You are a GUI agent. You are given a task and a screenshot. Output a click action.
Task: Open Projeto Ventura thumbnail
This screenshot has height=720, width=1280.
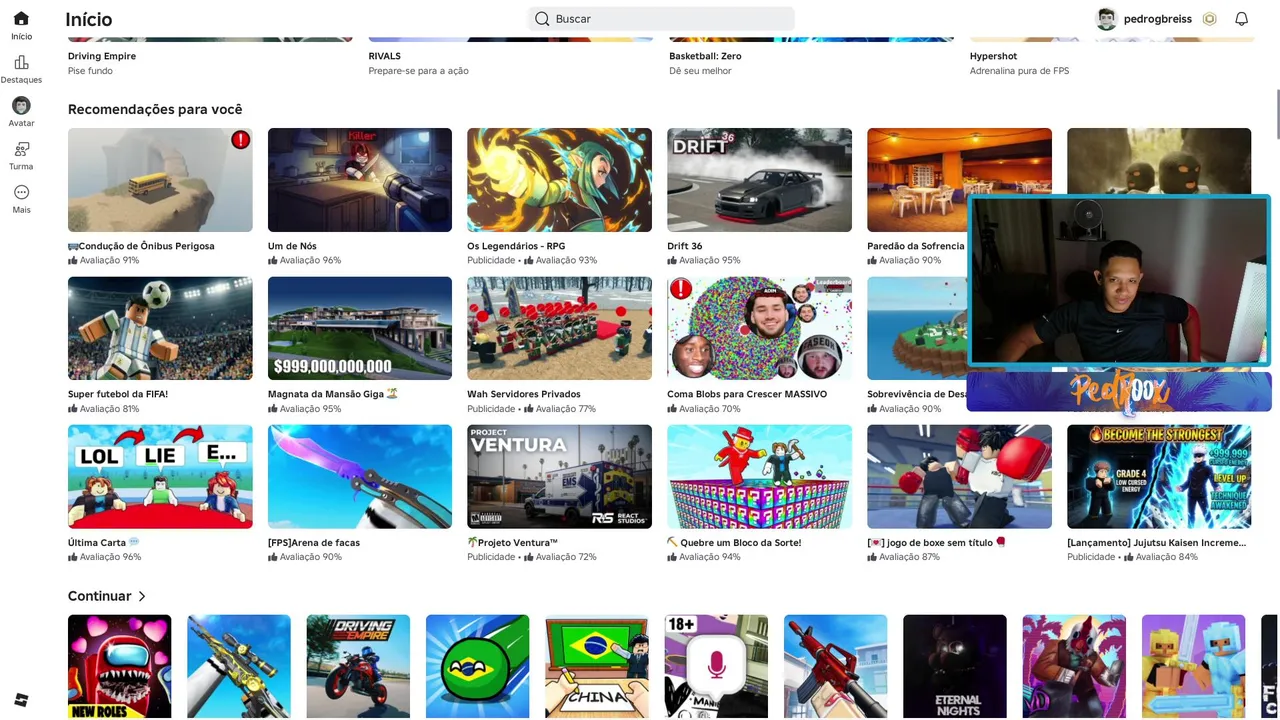(559, 477)
